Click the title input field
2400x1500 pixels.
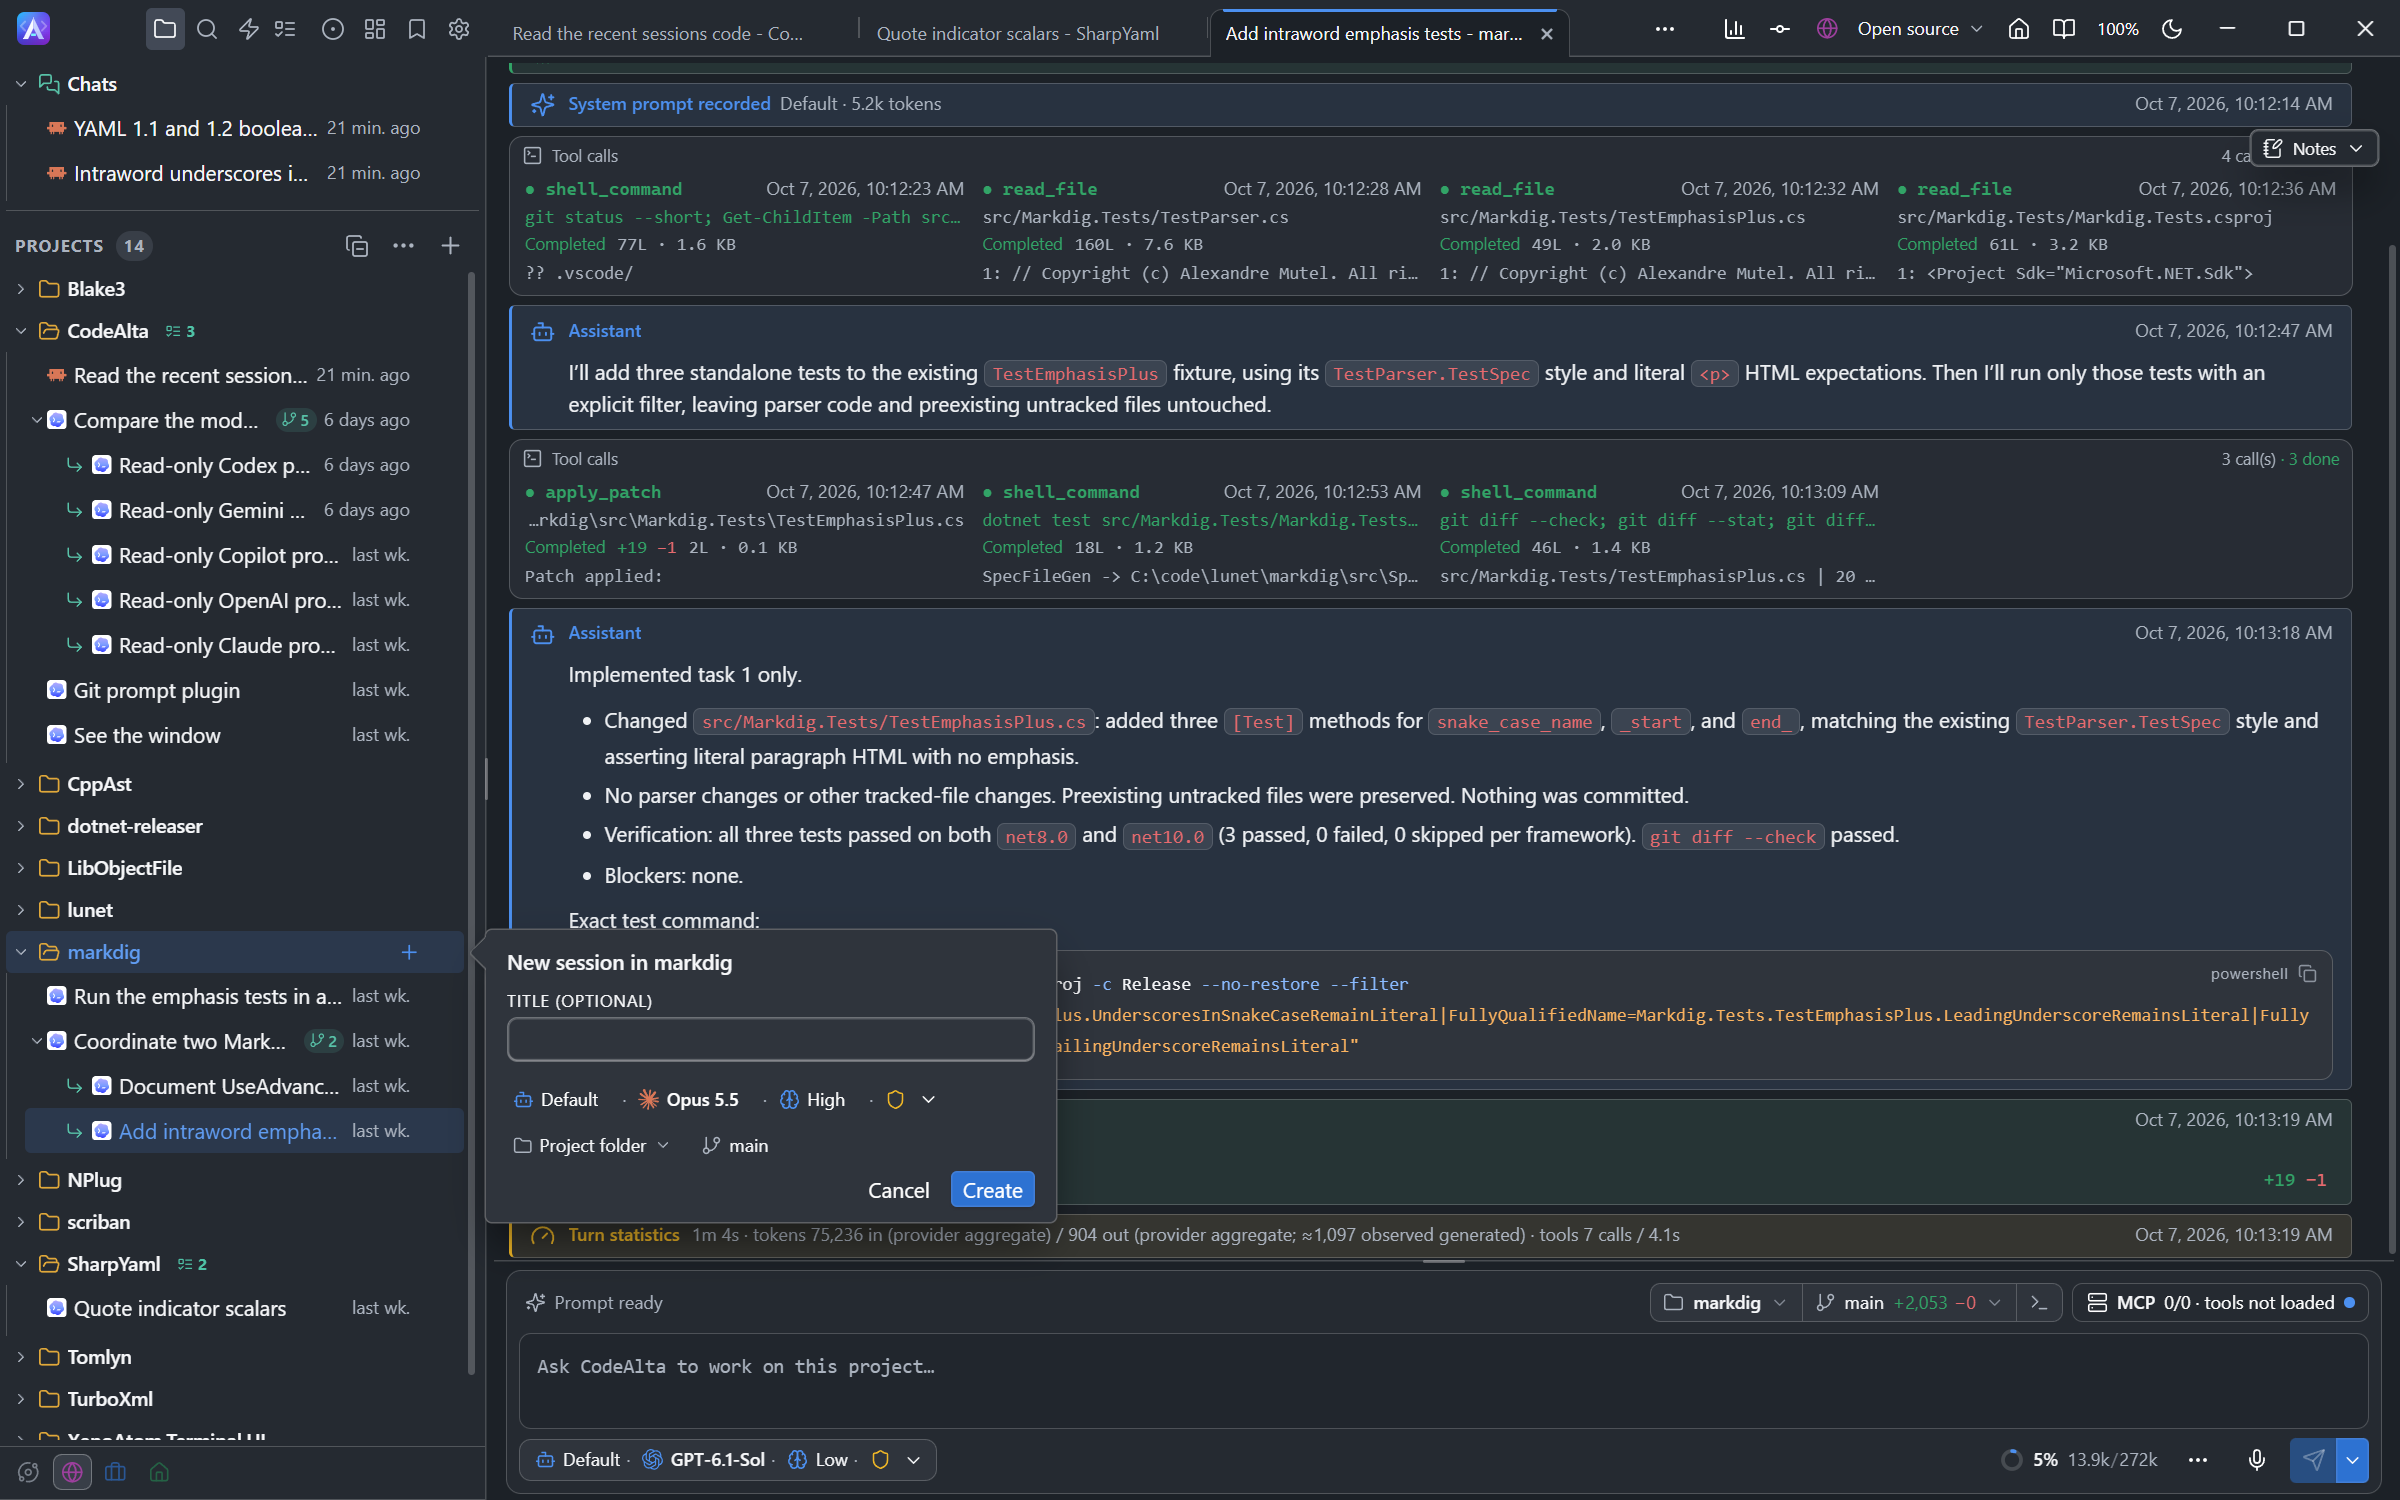pyautogui.click(x=770, y=1040)
